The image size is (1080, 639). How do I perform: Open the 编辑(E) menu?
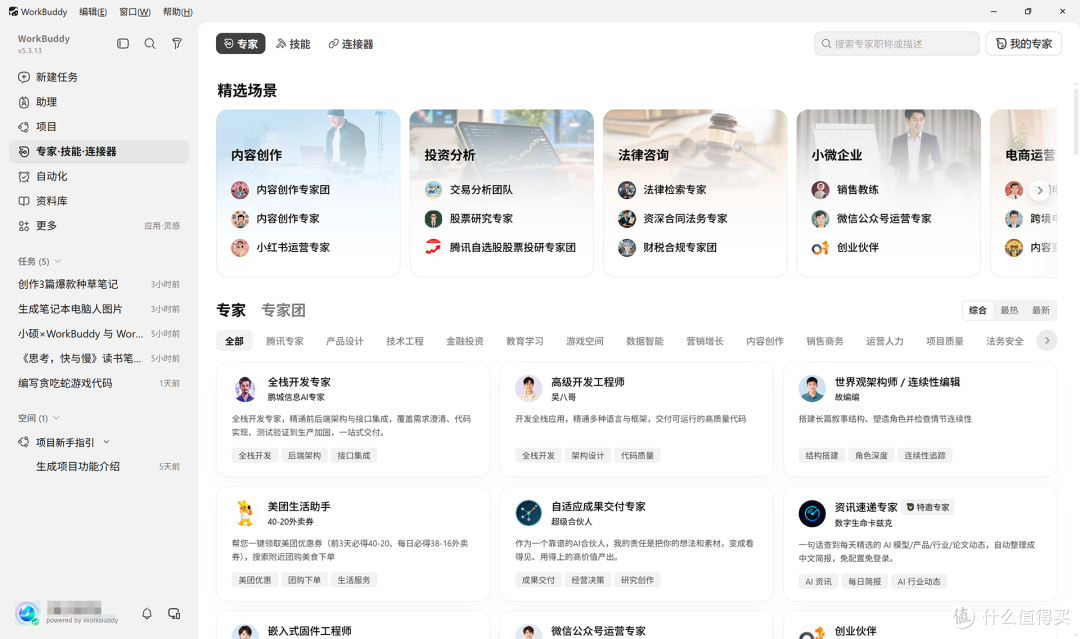click(93, 12)
